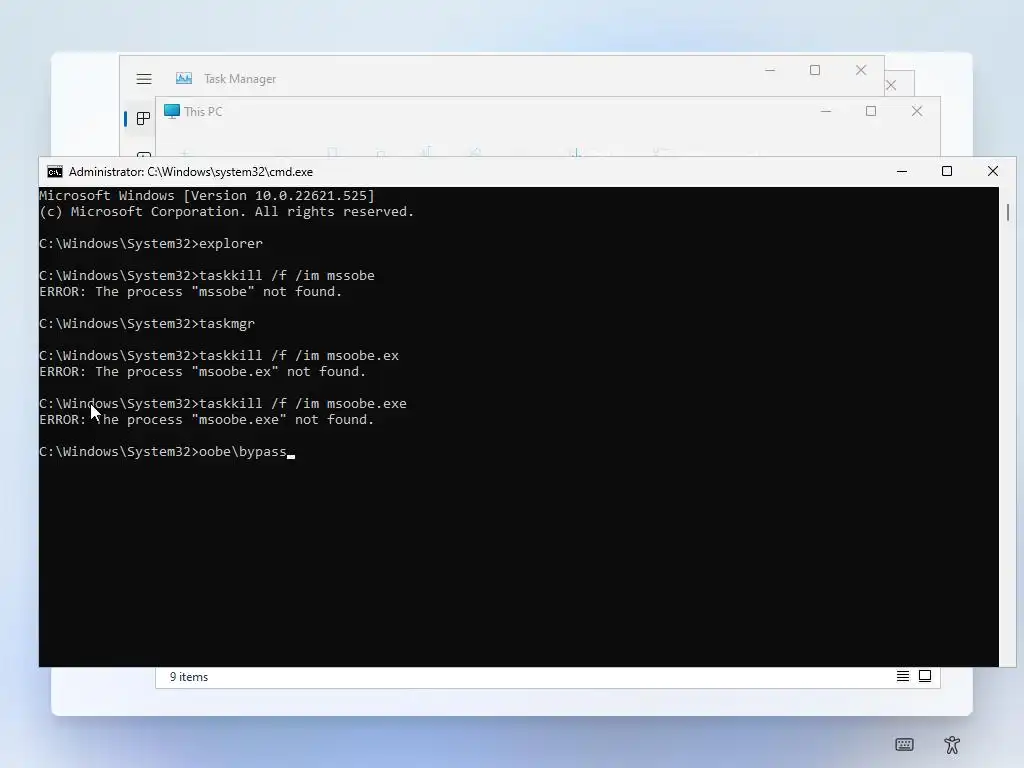Maximize the Administrator cmd.exe window
Image resolution: width=1024 pixels, height=768 pixels.
tap(947, 172)
